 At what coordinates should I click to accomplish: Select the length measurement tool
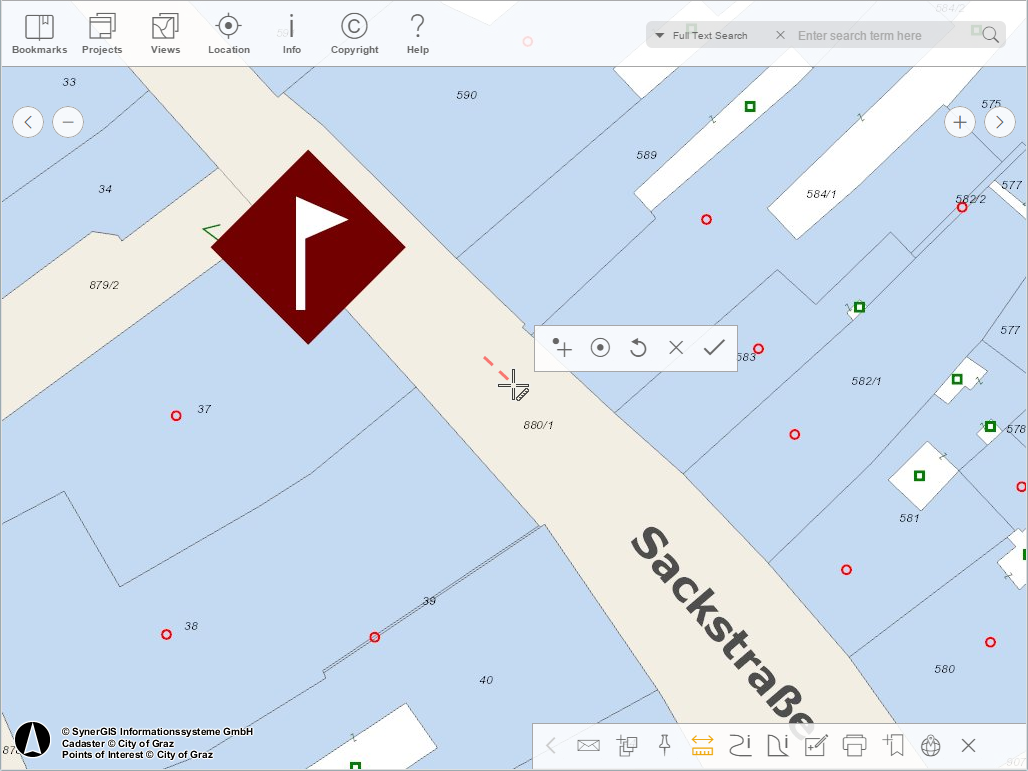pyautogui.click(x=741, y=745)
